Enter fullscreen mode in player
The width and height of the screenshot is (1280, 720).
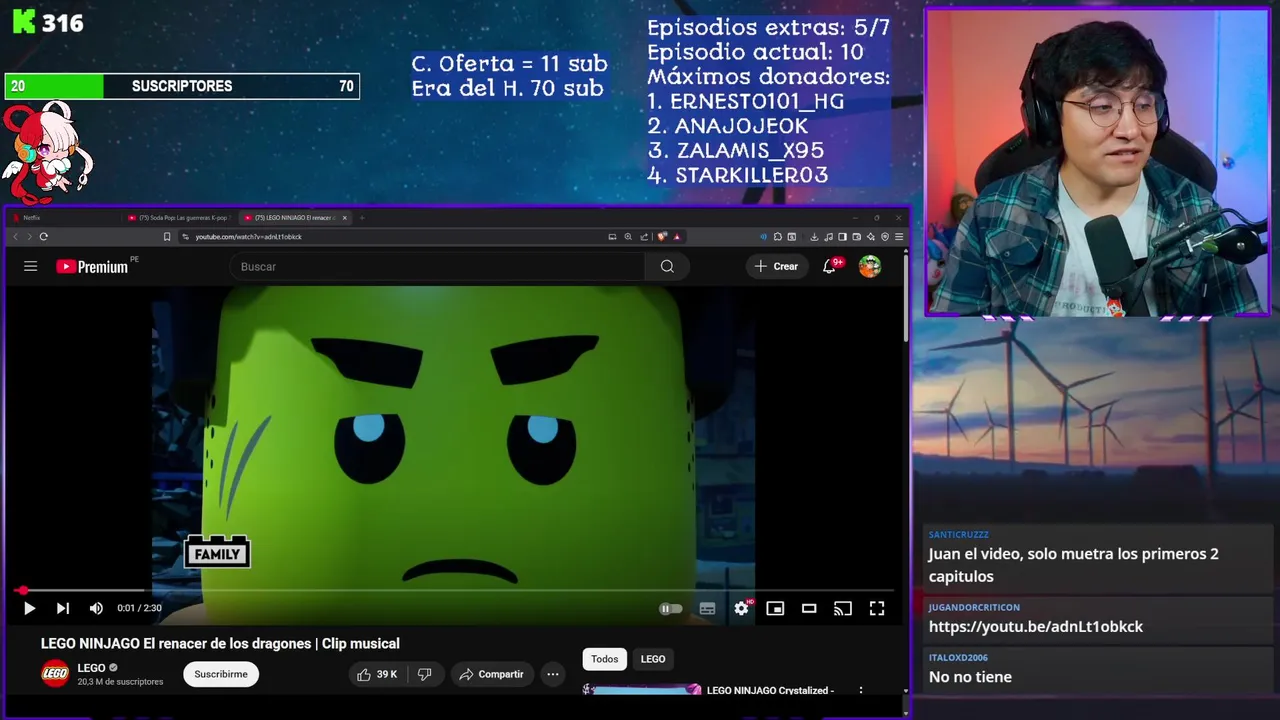click(877, 608)
